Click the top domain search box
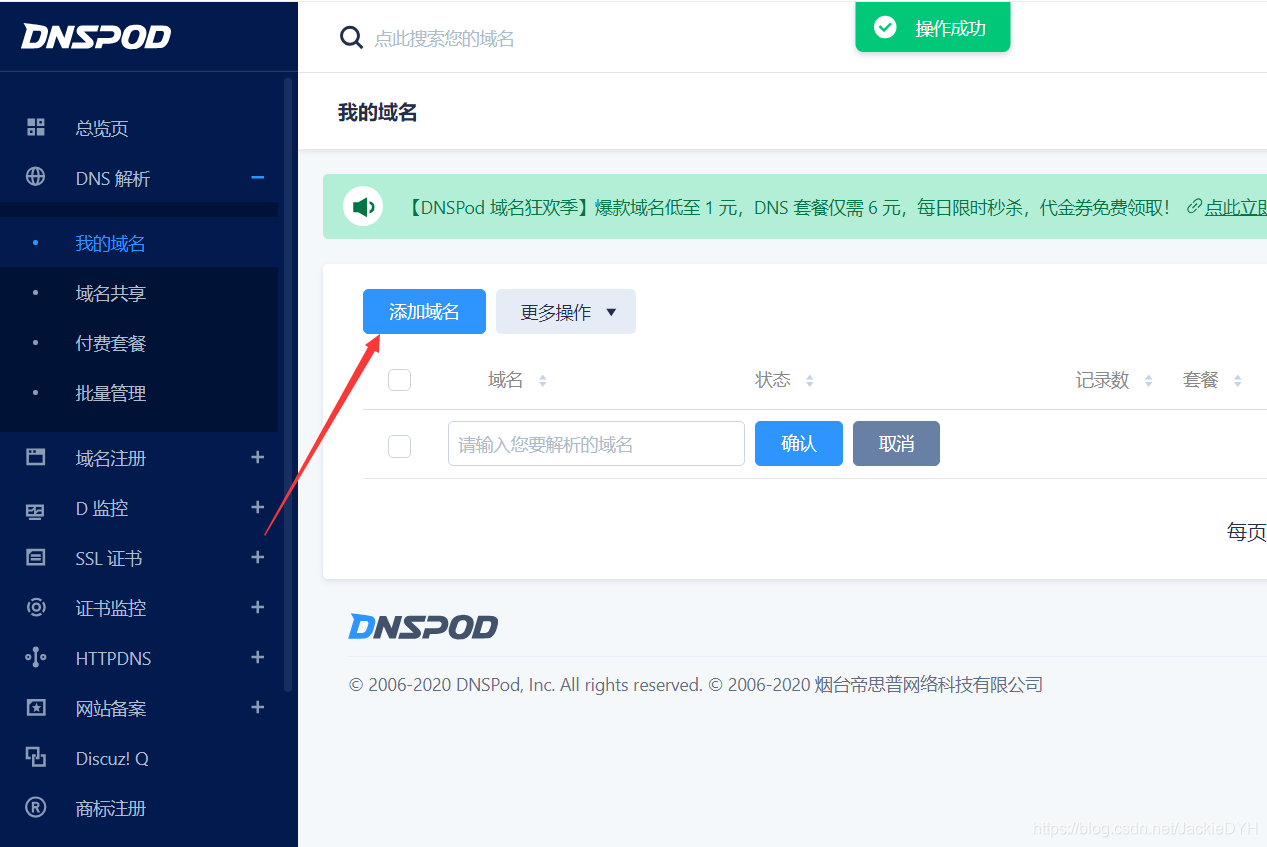Screen dimensions: 1267x847 pyautogui.click(x=445, y=39)
